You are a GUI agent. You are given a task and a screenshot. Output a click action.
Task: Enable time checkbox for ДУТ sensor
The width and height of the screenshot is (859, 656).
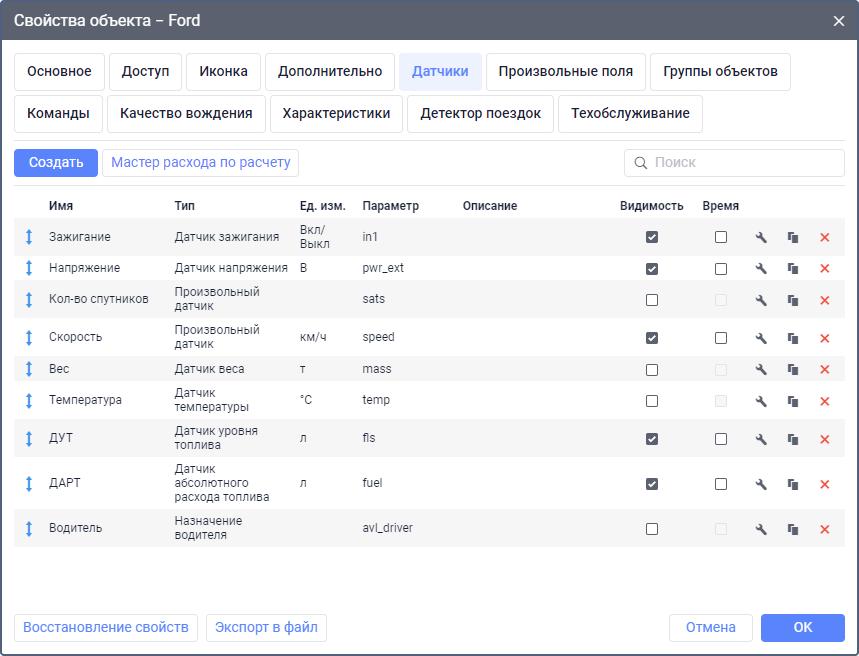click(x=721, y=439)
